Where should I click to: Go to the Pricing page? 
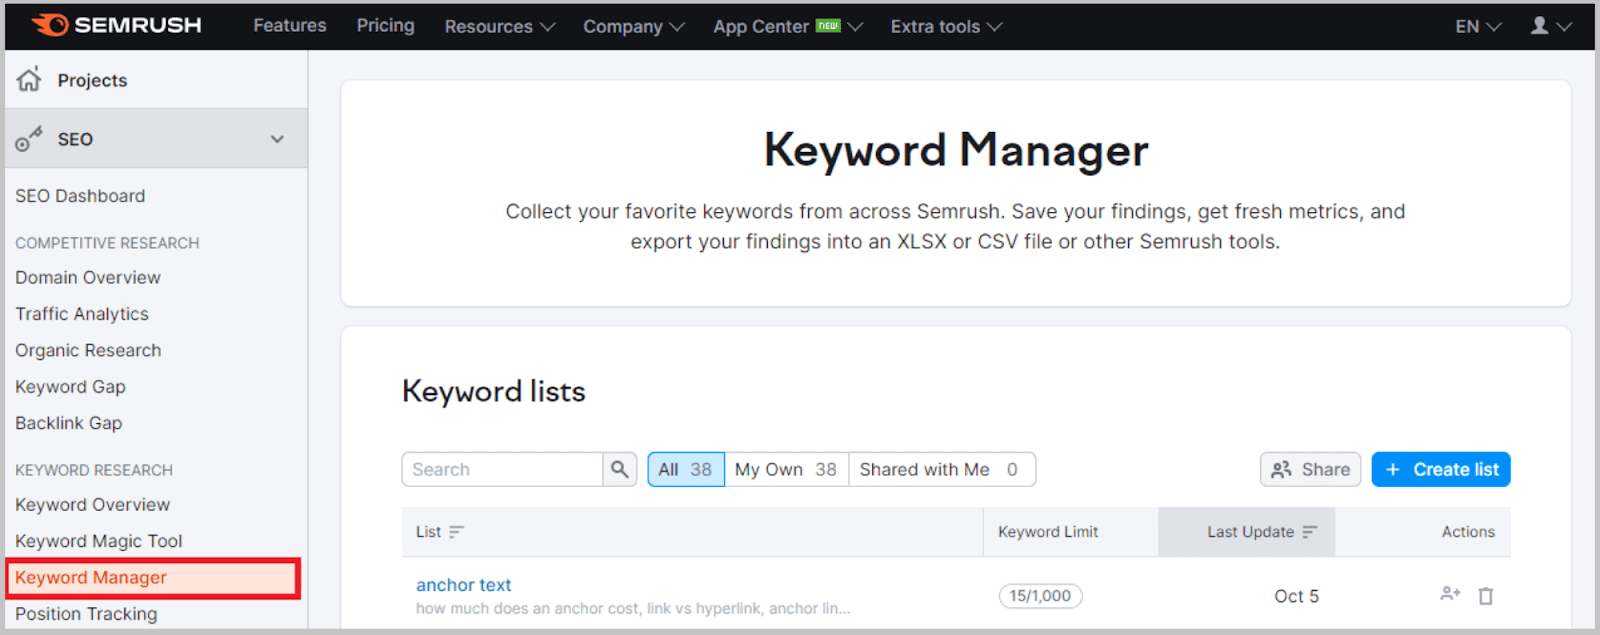(386, 25)
